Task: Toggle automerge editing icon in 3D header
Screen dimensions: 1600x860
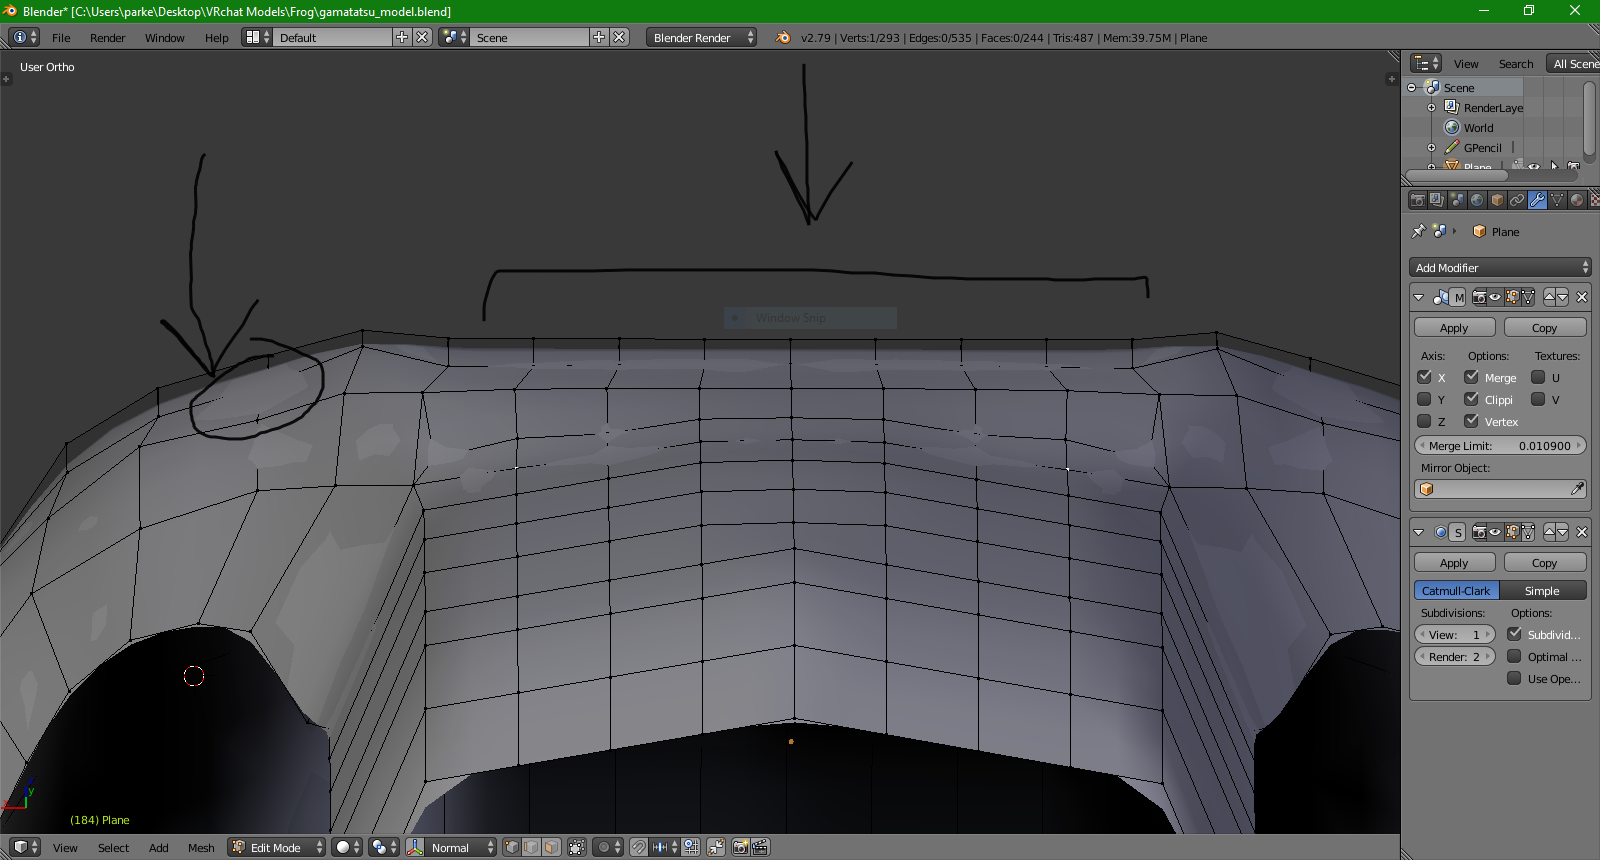Action: (716, 847)
